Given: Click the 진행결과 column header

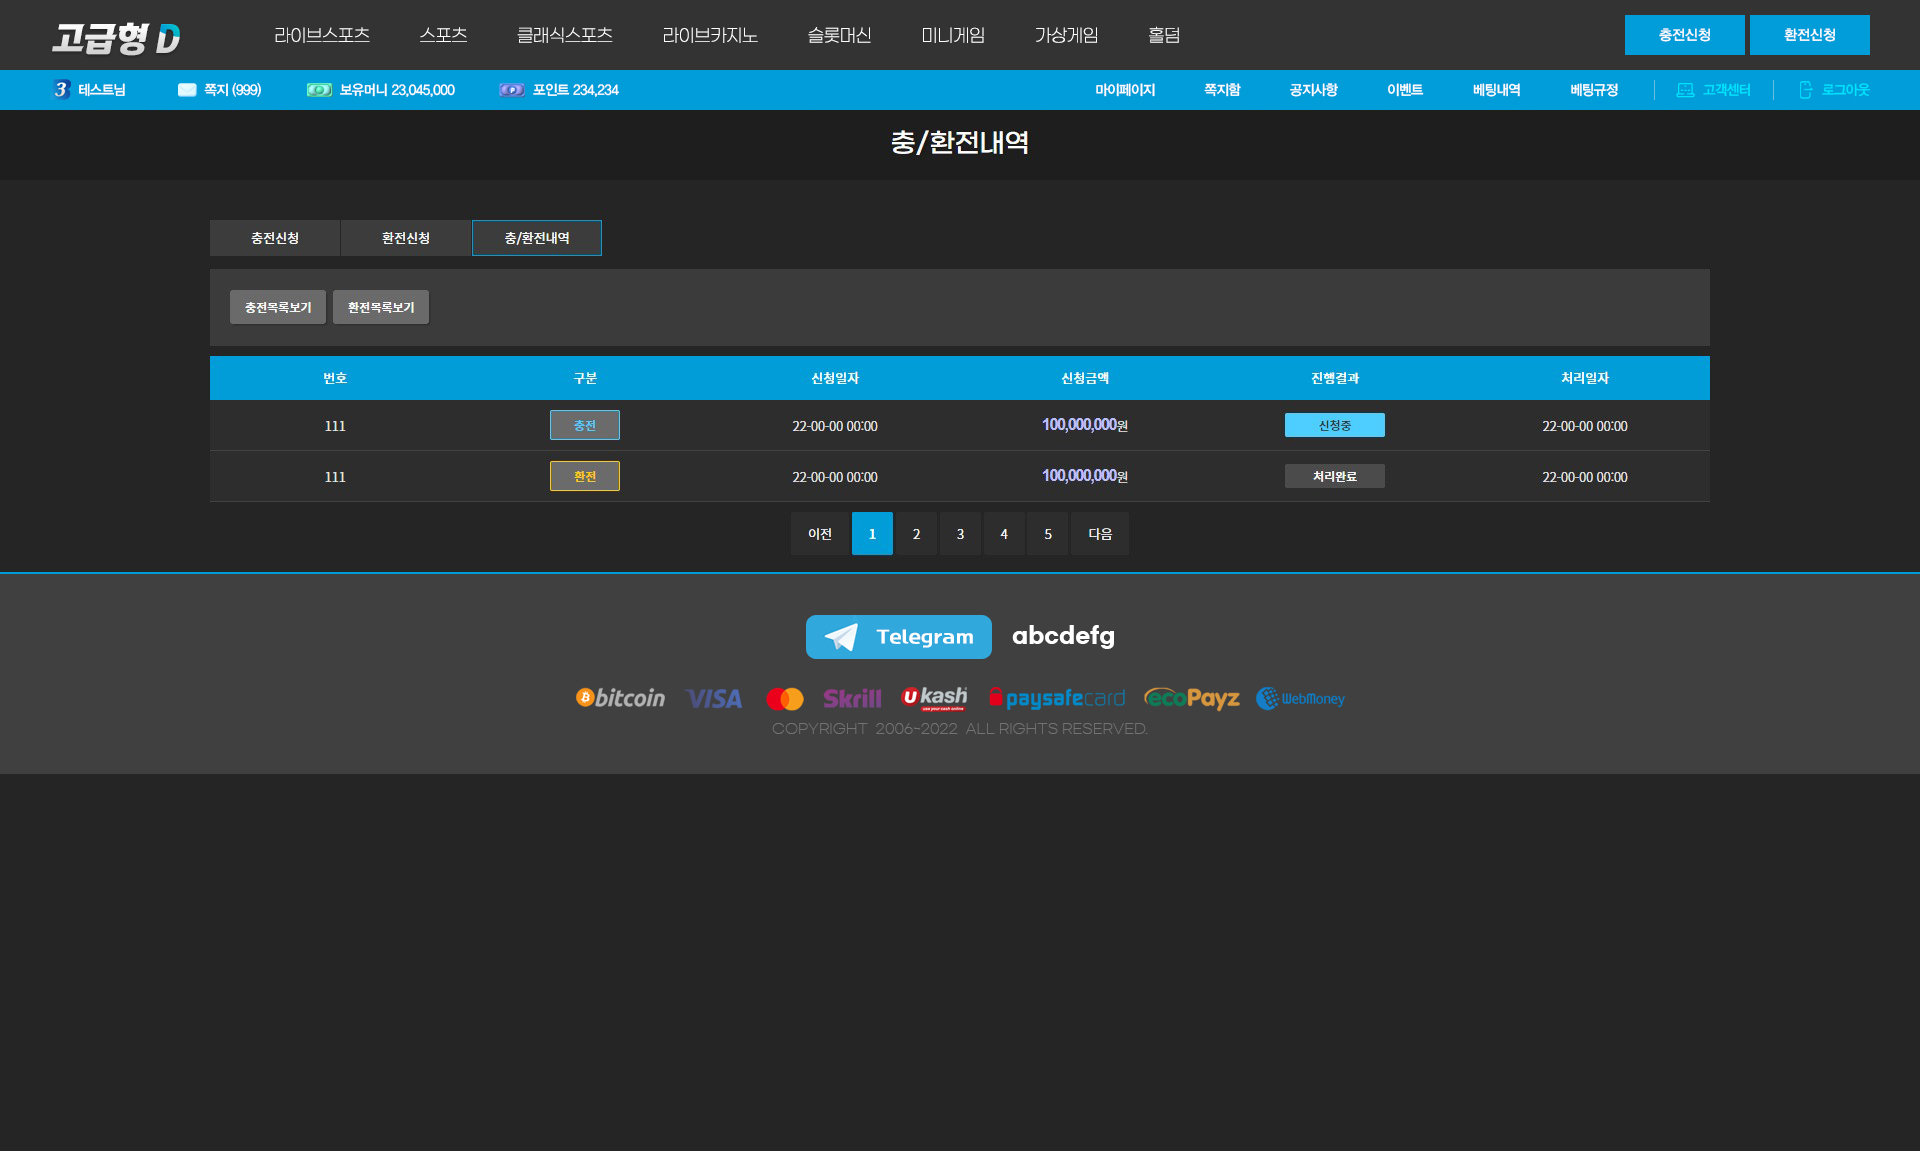Looking at the screenshot, I should [1335, 378].
